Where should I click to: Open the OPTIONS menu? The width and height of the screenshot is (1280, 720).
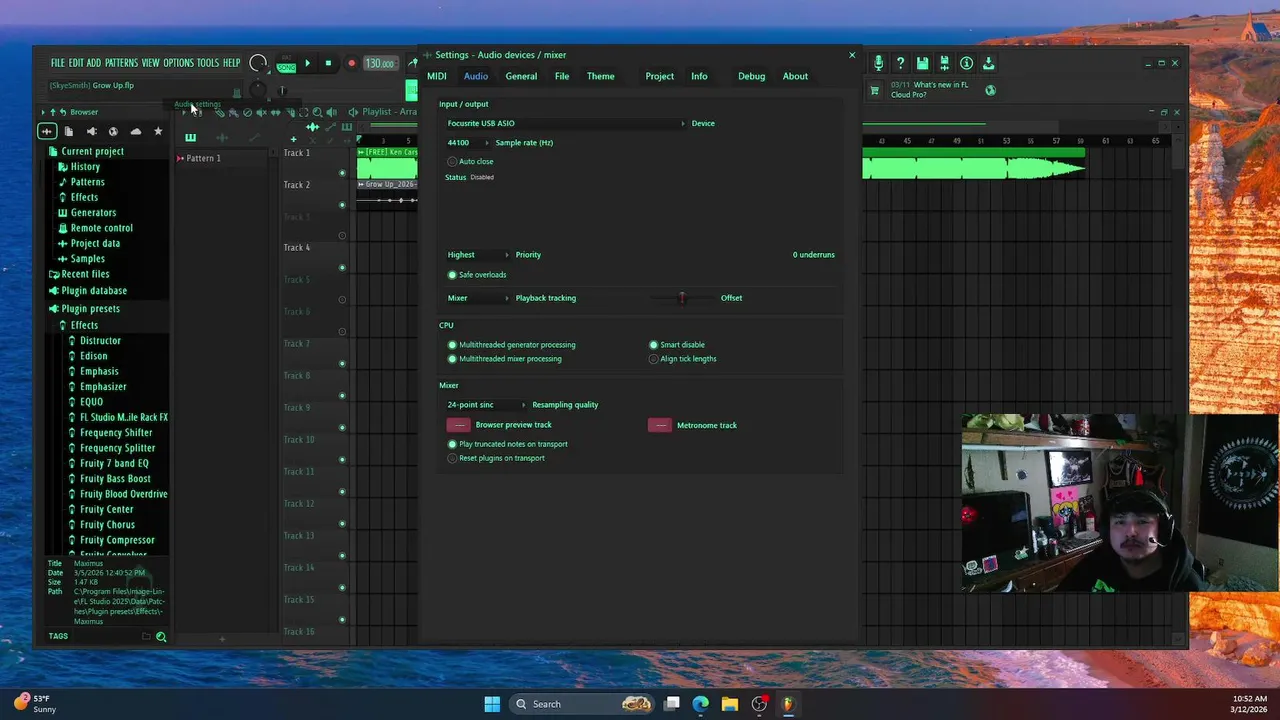(178, 63)
